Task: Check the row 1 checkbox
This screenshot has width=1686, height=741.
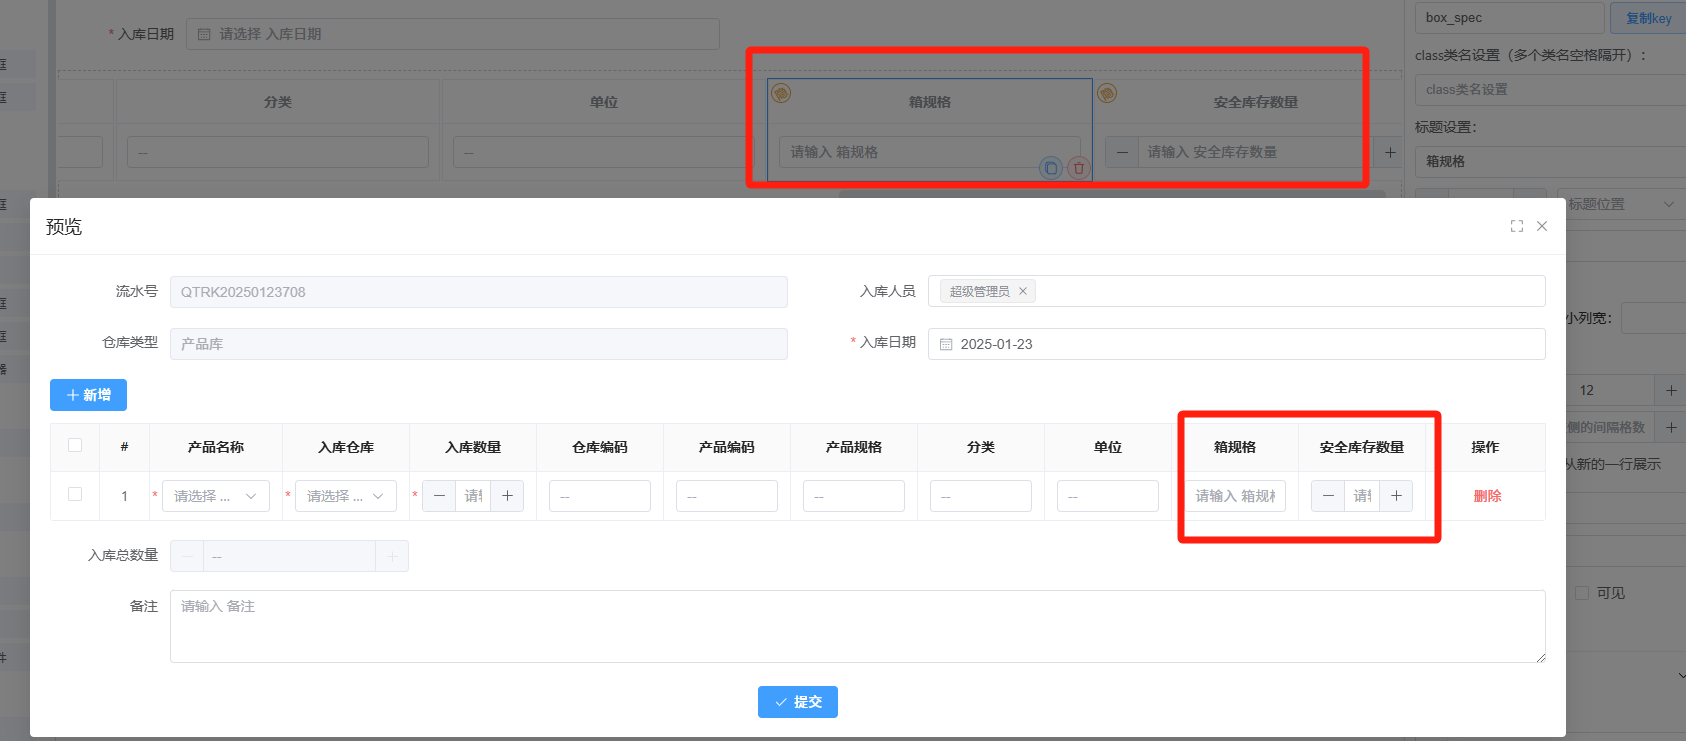Action: [75, 495]
